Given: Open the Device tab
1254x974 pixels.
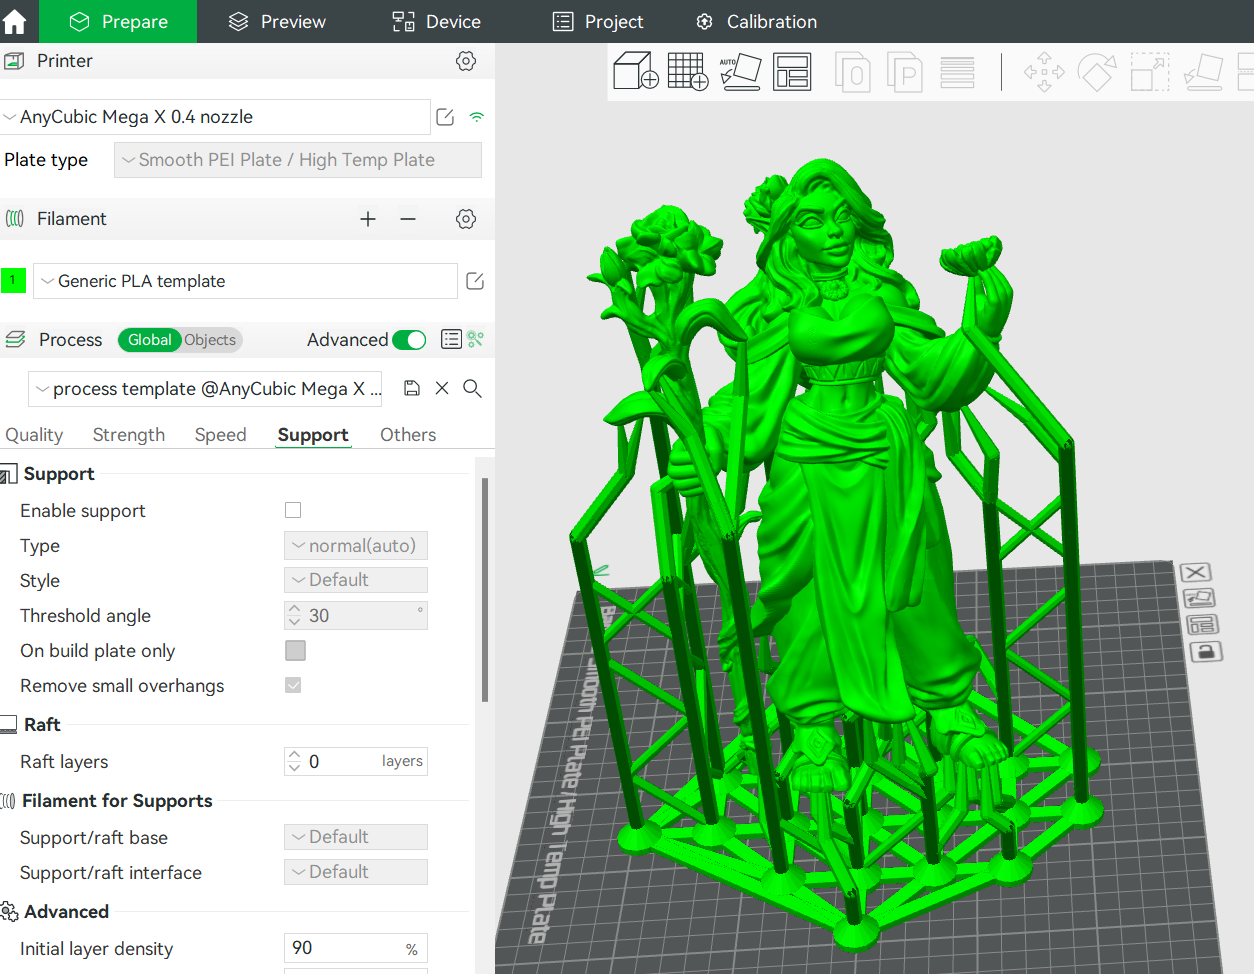Looking at the screenshot, I should [436, 21].
